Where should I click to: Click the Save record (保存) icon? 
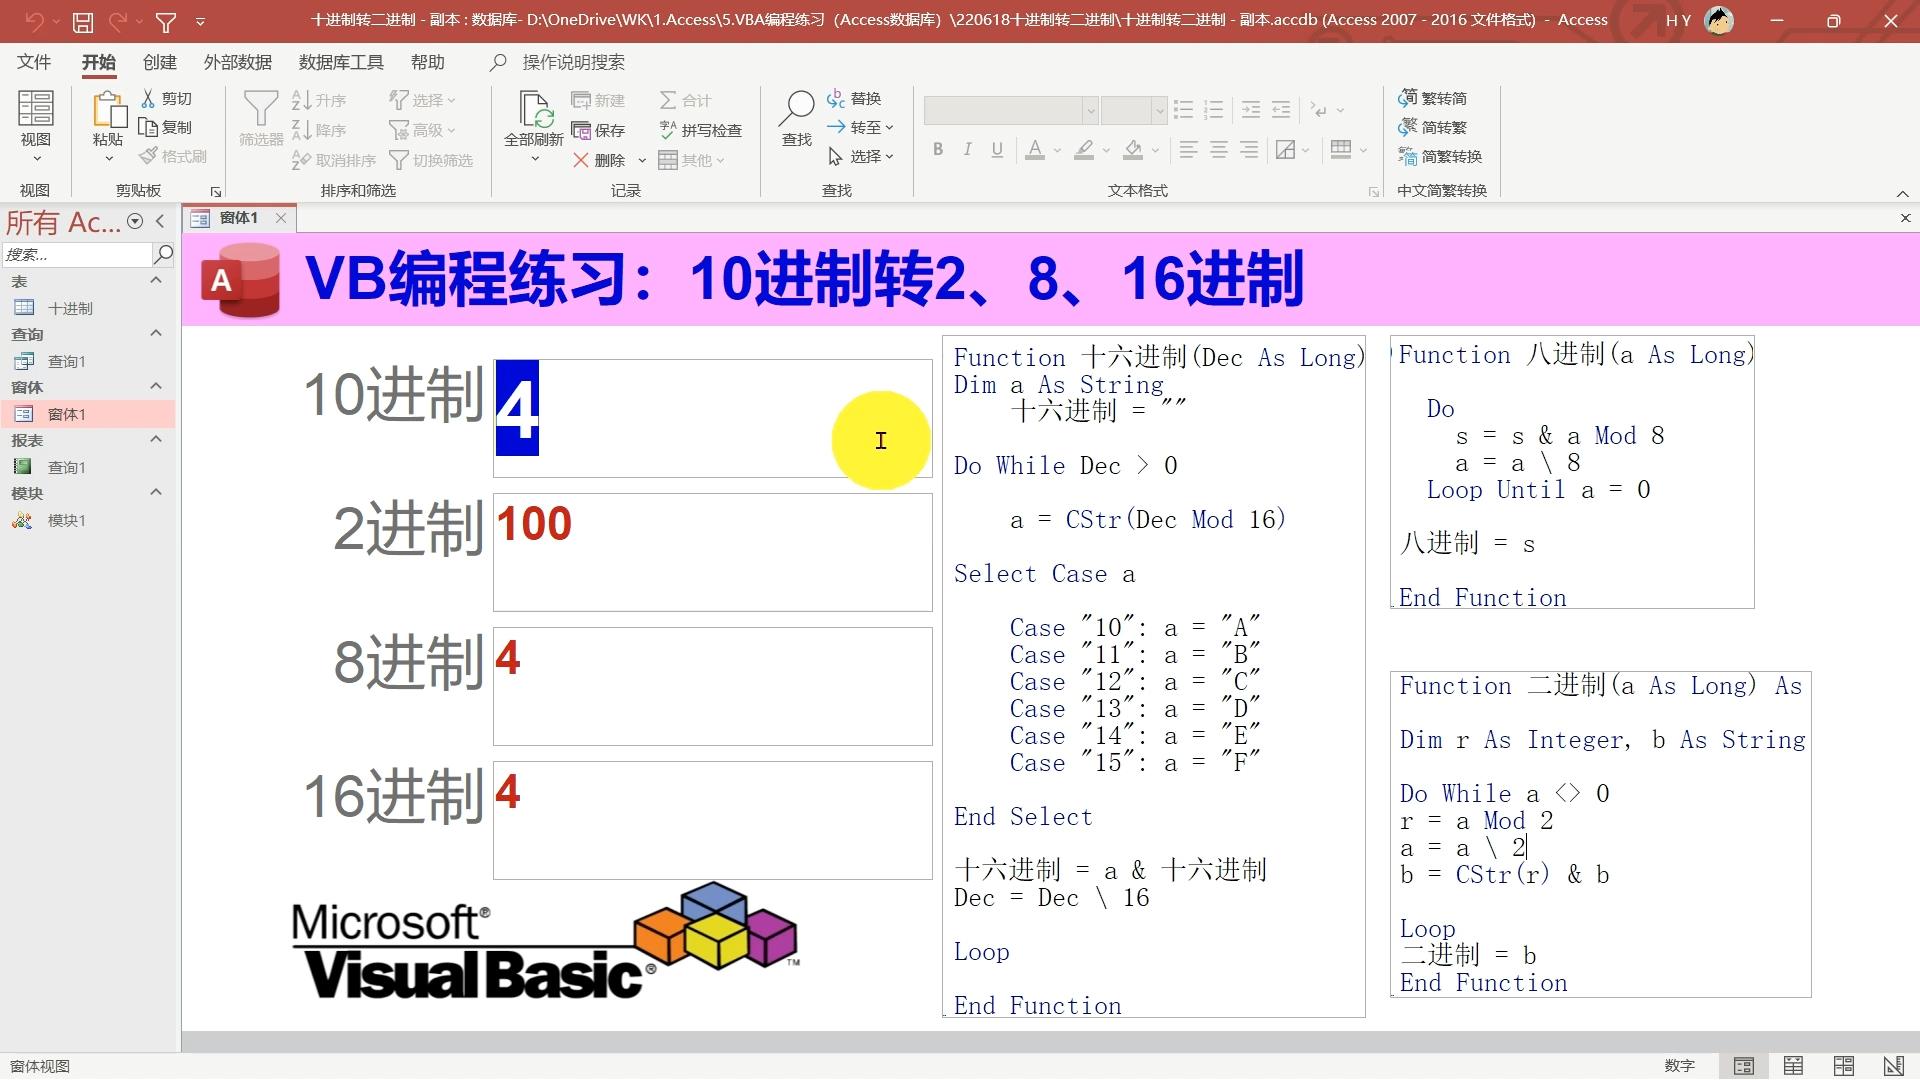581,130
